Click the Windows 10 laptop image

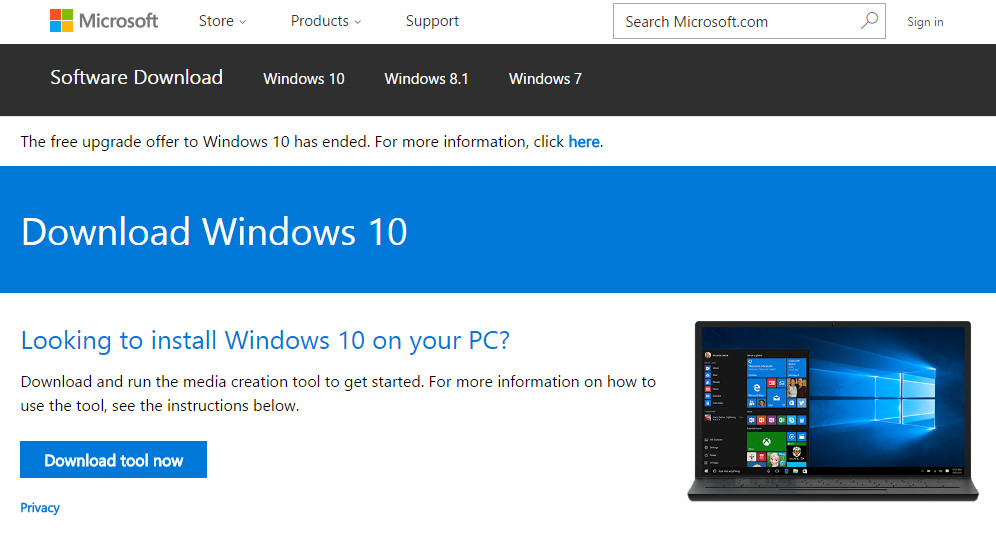[833, 411]
